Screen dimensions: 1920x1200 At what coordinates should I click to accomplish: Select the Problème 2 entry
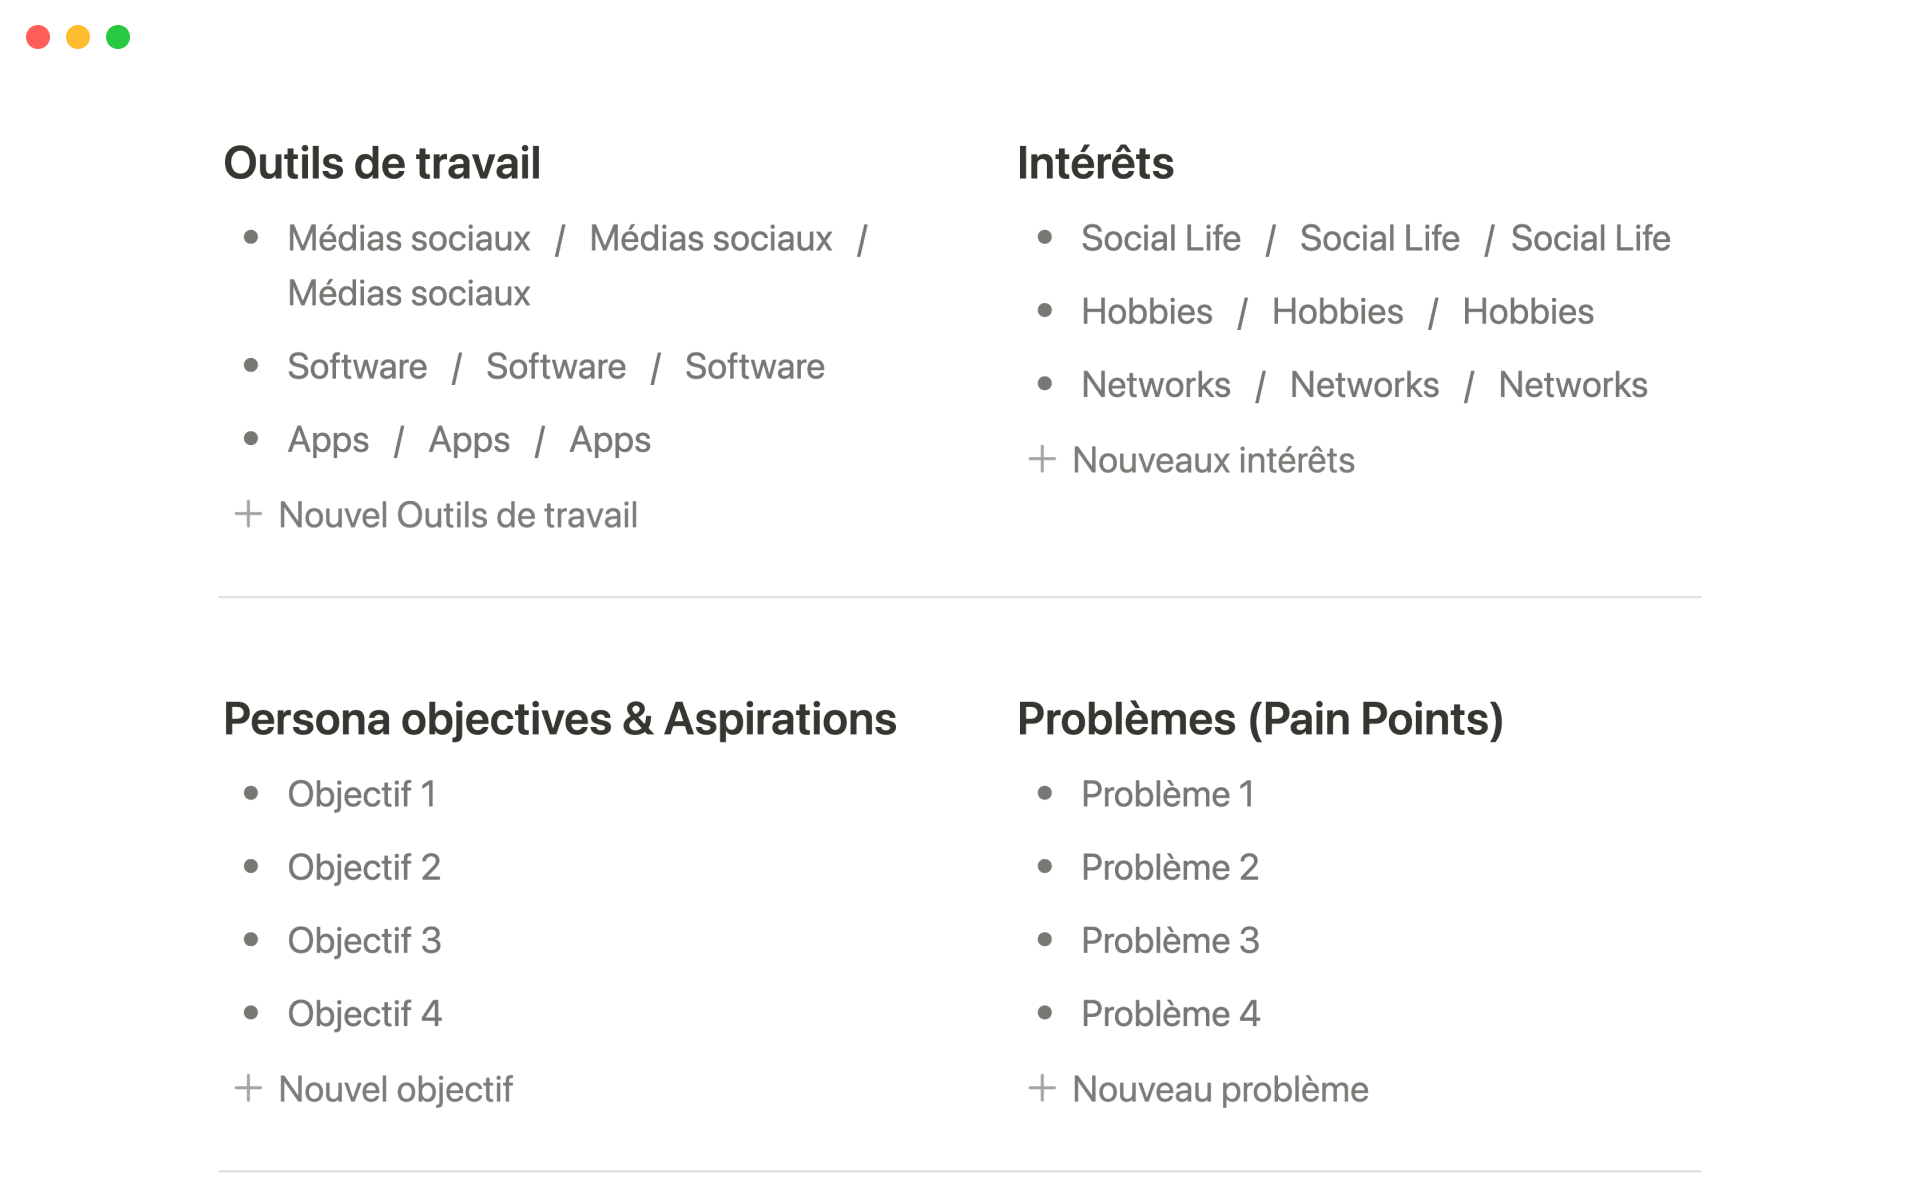click(1169, 867)
